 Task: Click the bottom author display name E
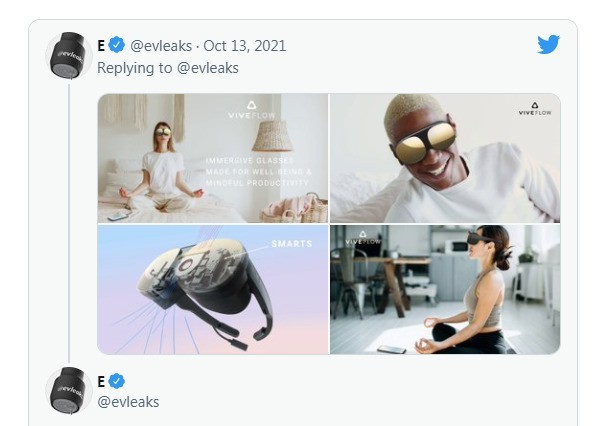[101, 381]
